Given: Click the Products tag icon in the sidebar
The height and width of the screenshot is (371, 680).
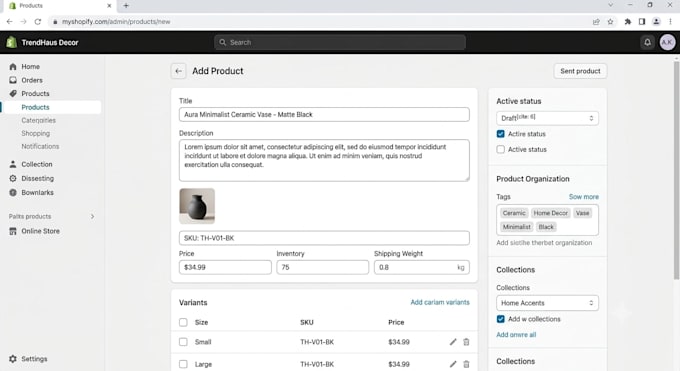Looking at the screenshot, I should (x=13, y=93).
